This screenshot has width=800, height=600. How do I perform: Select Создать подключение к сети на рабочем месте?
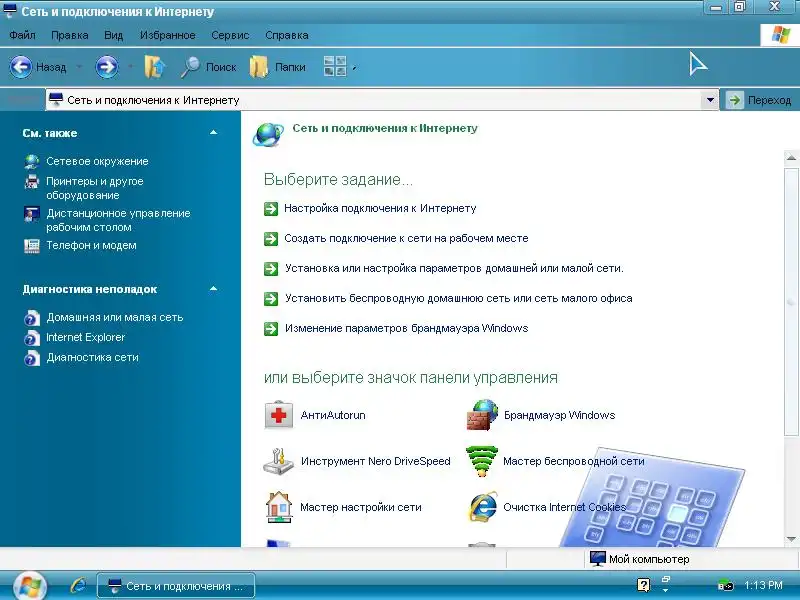[406, 238]
